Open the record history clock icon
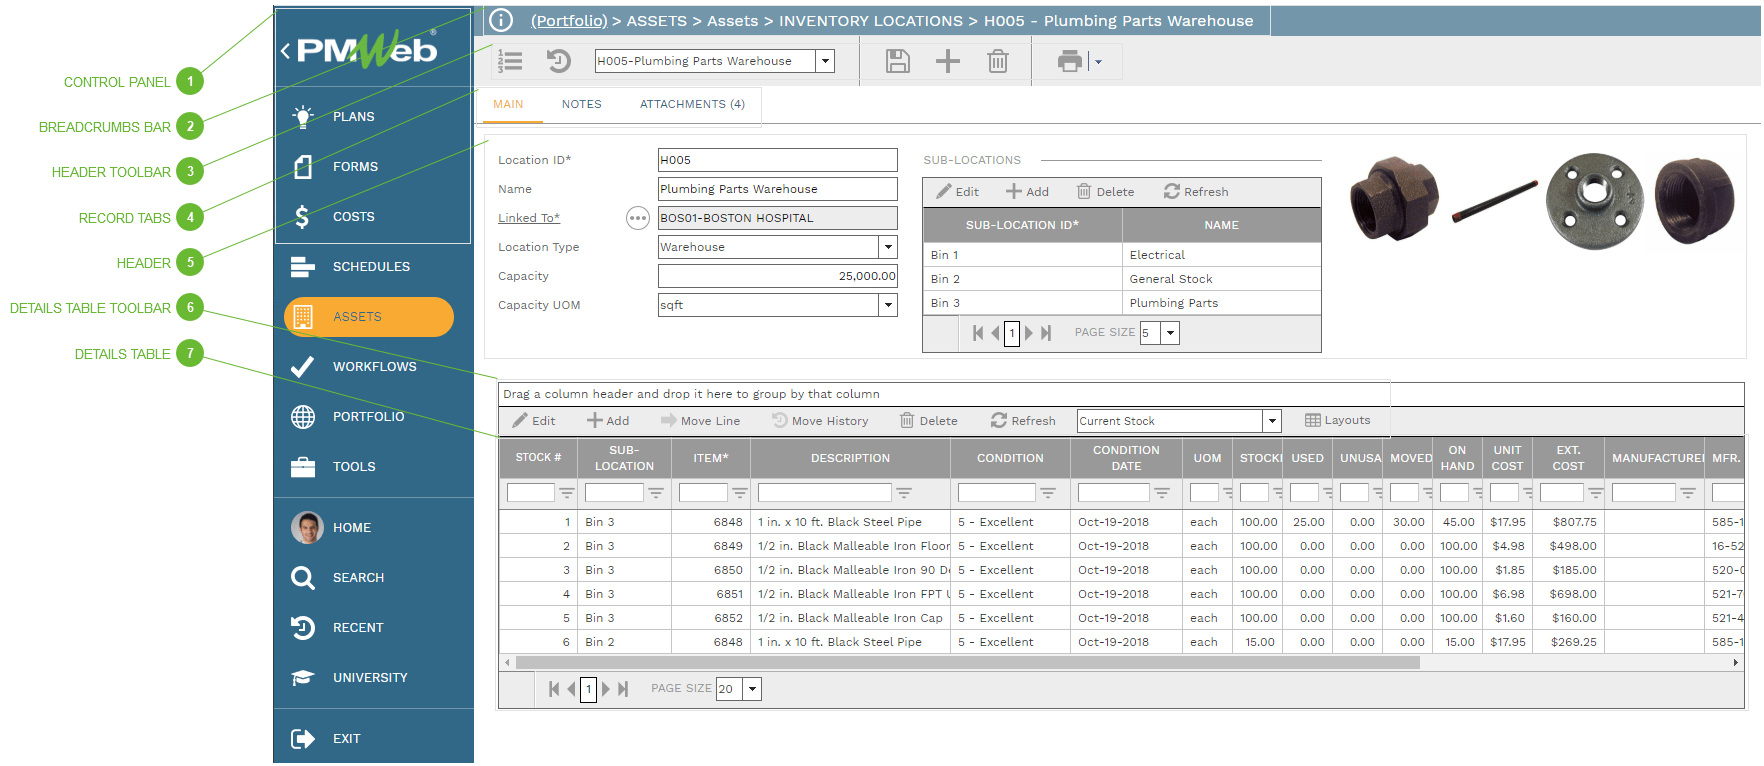Screen dimensions: 1764x766 558,61
